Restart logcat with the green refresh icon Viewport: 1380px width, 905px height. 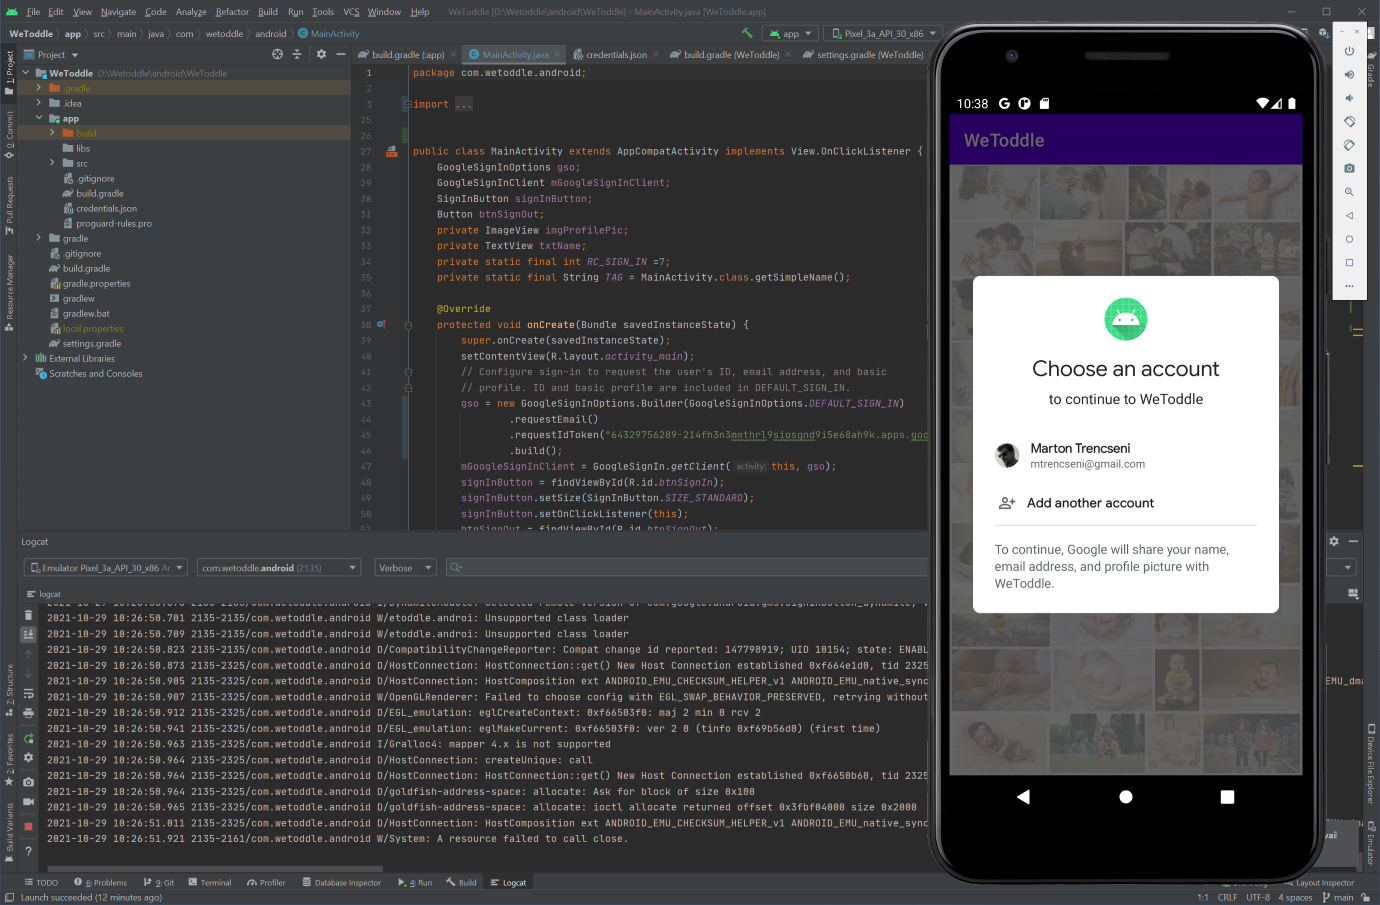(x=28, y=739)
